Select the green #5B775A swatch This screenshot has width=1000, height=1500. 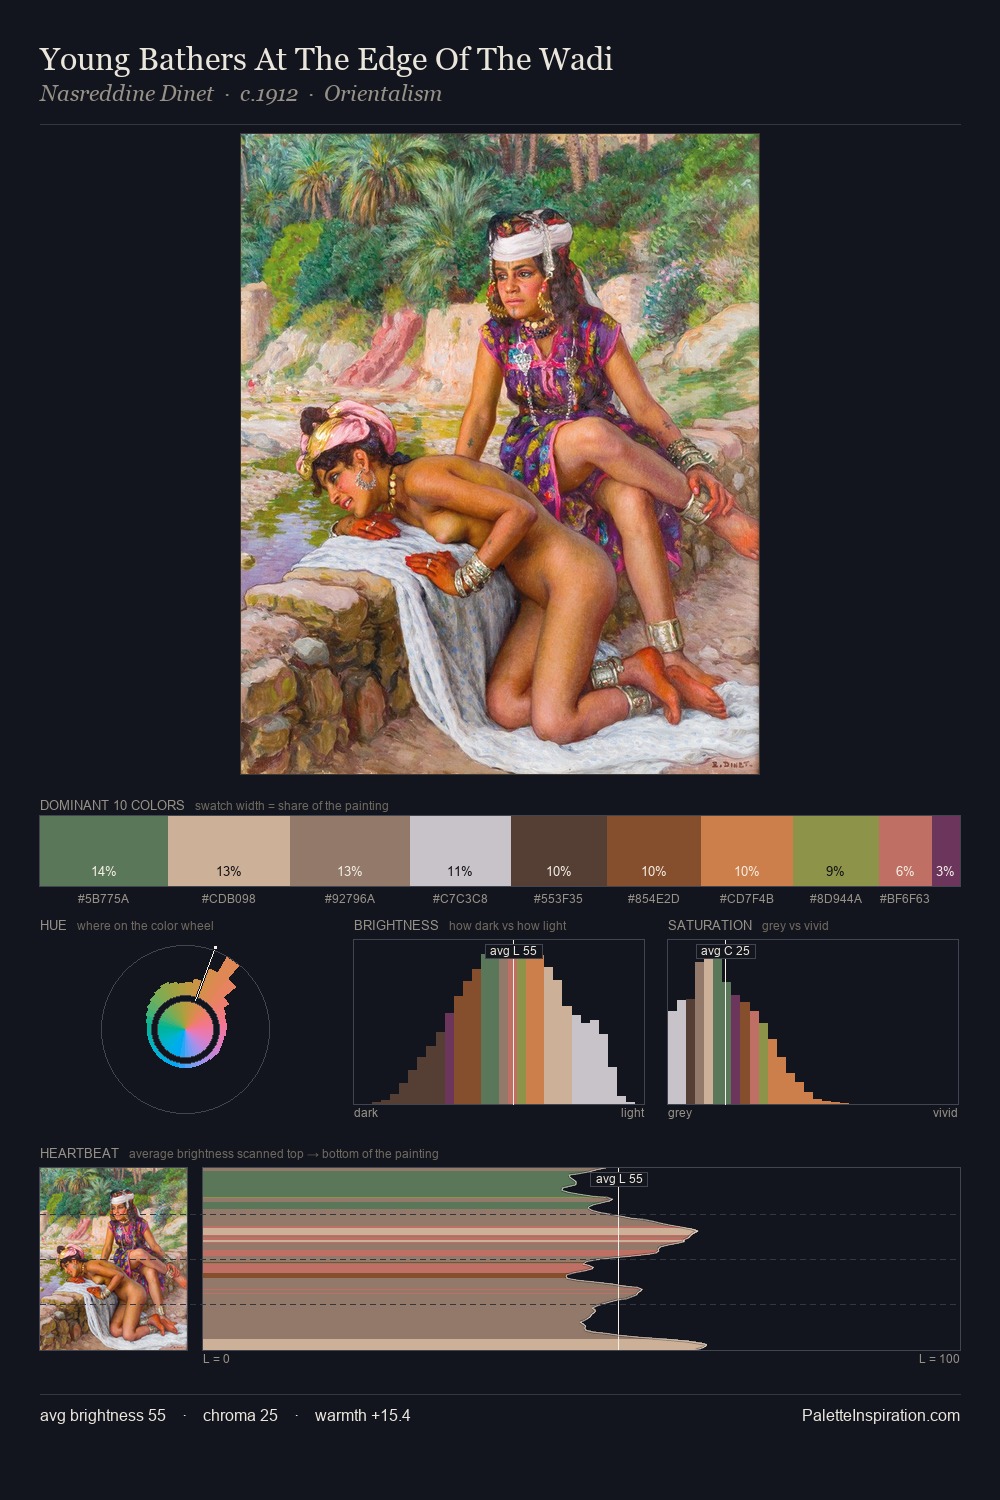pyautogui.click(x=104, y=851)
